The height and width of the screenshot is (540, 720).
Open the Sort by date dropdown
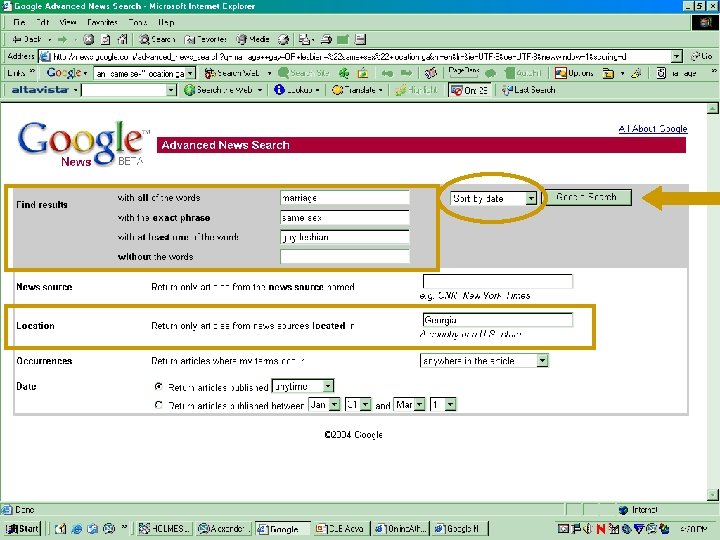click(493, 198)
